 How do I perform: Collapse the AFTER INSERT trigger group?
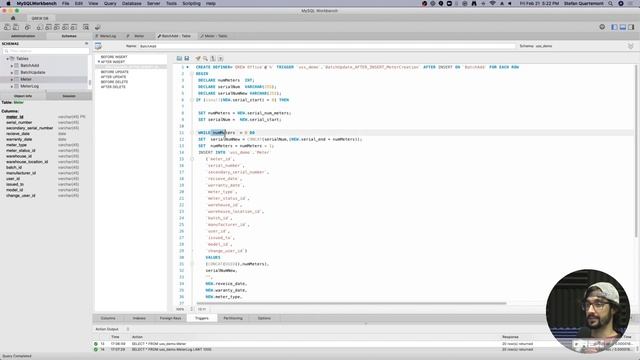(x=98, y=62)
